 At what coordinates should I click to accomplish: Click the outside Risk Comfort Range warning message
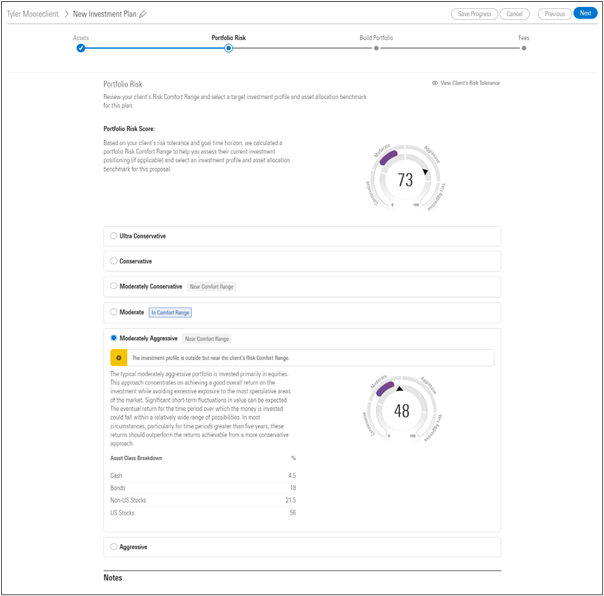click(x=211, y=358)
